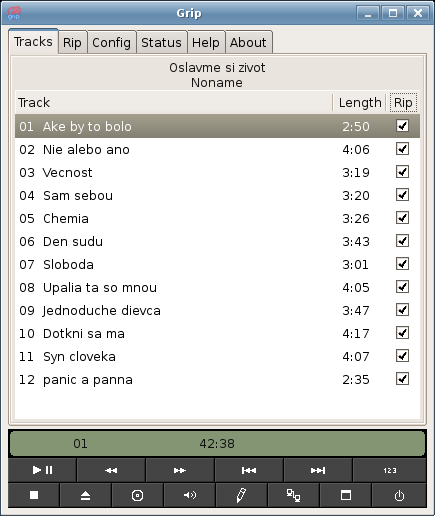The image size is (435, 516).
Task: Click the play/pause playback button
Action: point(43,470)
